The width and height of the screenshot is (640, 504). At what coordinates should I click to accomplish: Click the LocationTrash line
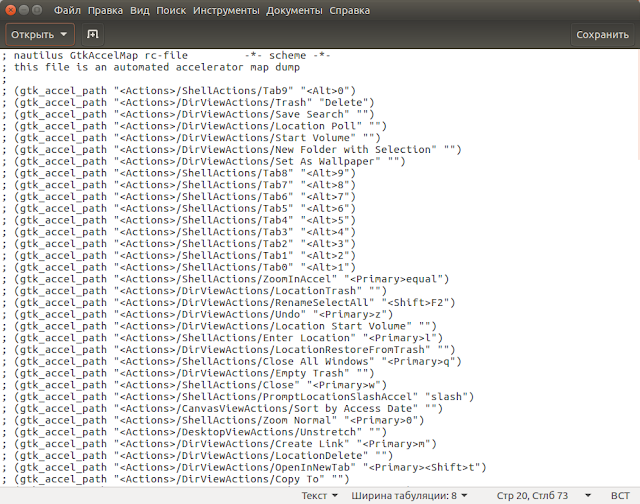[194, 291]
